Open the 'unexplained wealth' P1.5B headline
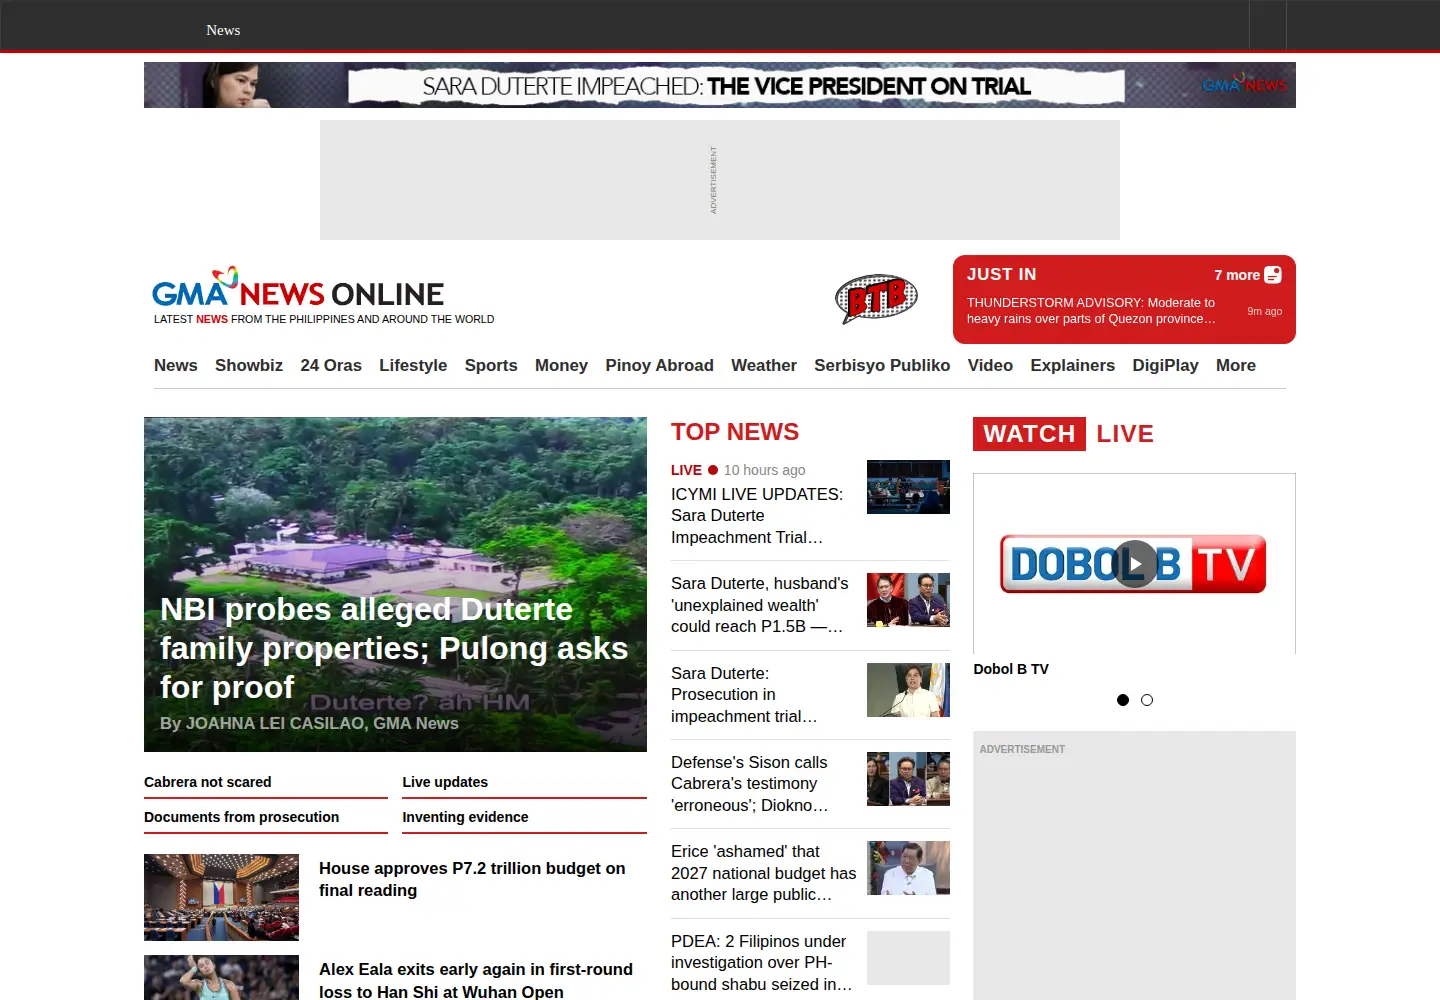The width and height of the screenshot is (1440, 1000). (x=760, y=605)
